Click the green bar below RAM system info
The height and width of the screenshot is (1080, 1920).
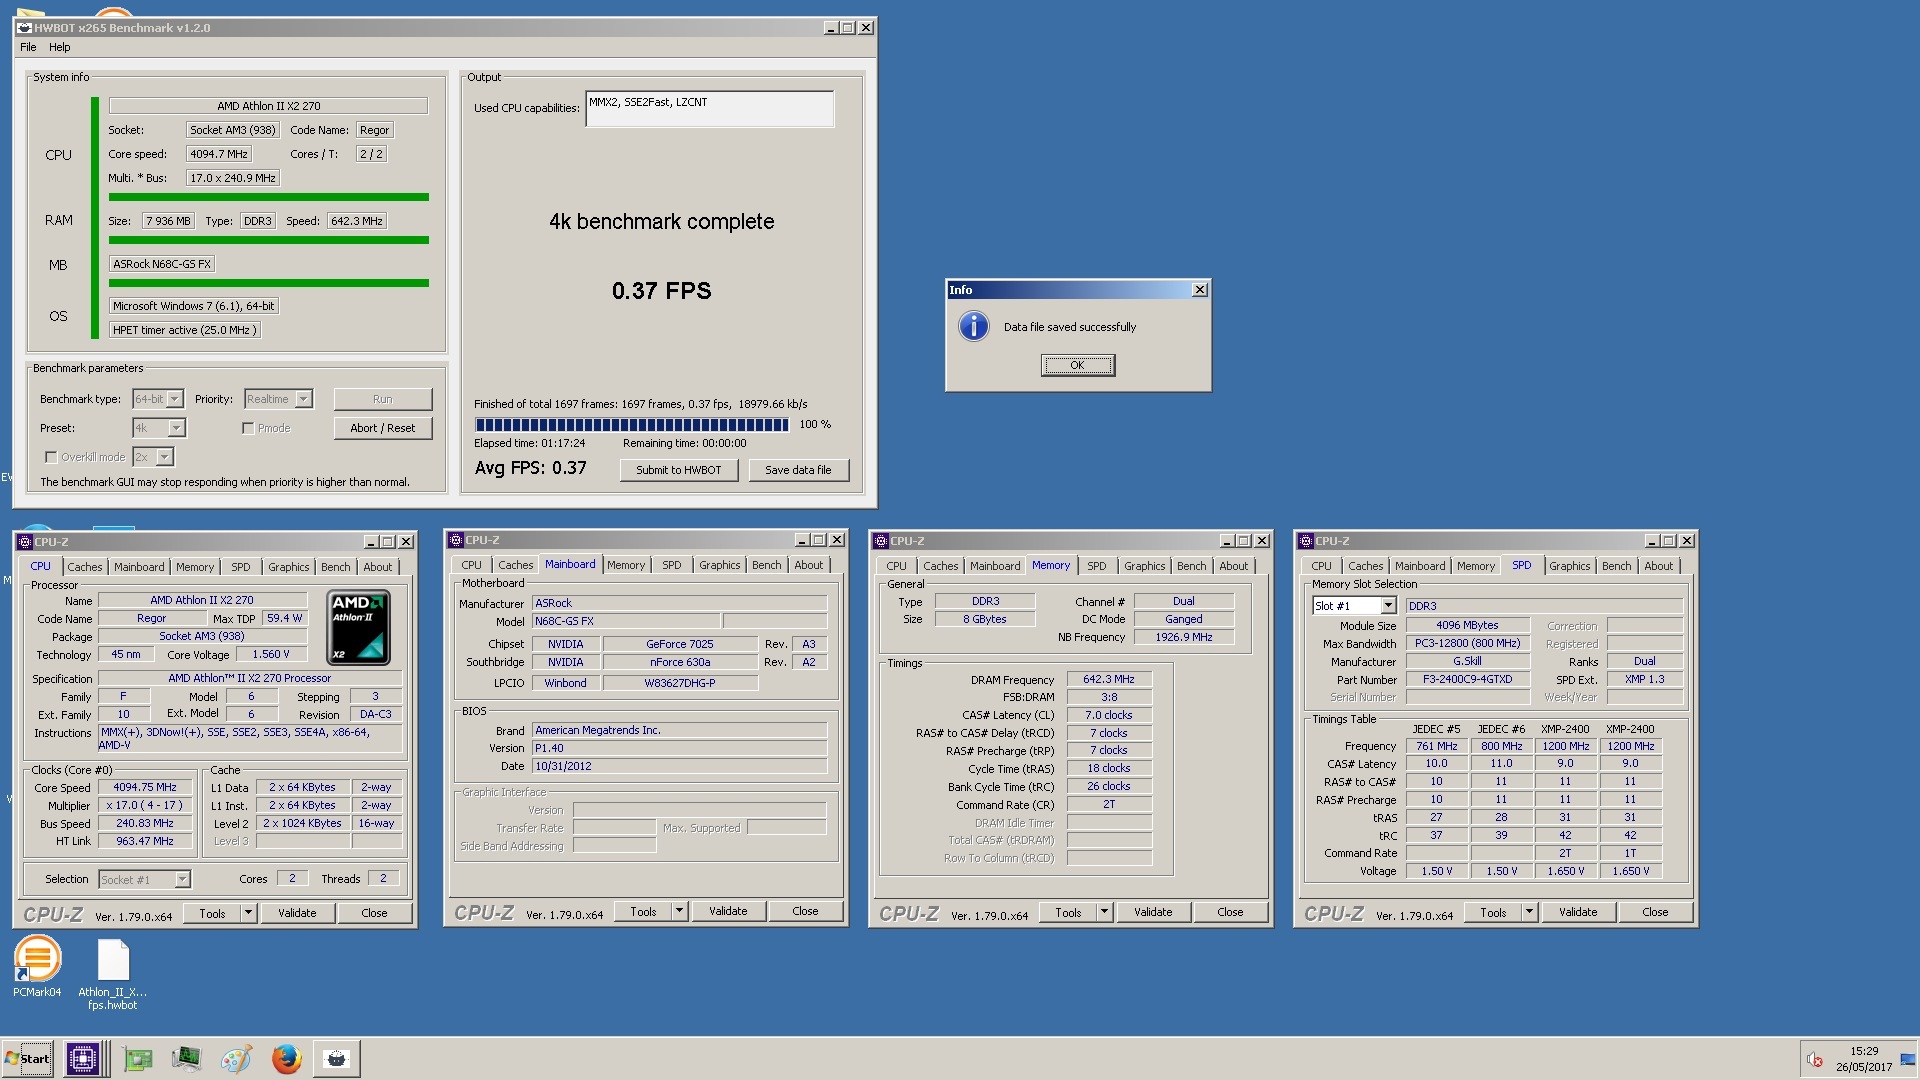click(268, 240)
